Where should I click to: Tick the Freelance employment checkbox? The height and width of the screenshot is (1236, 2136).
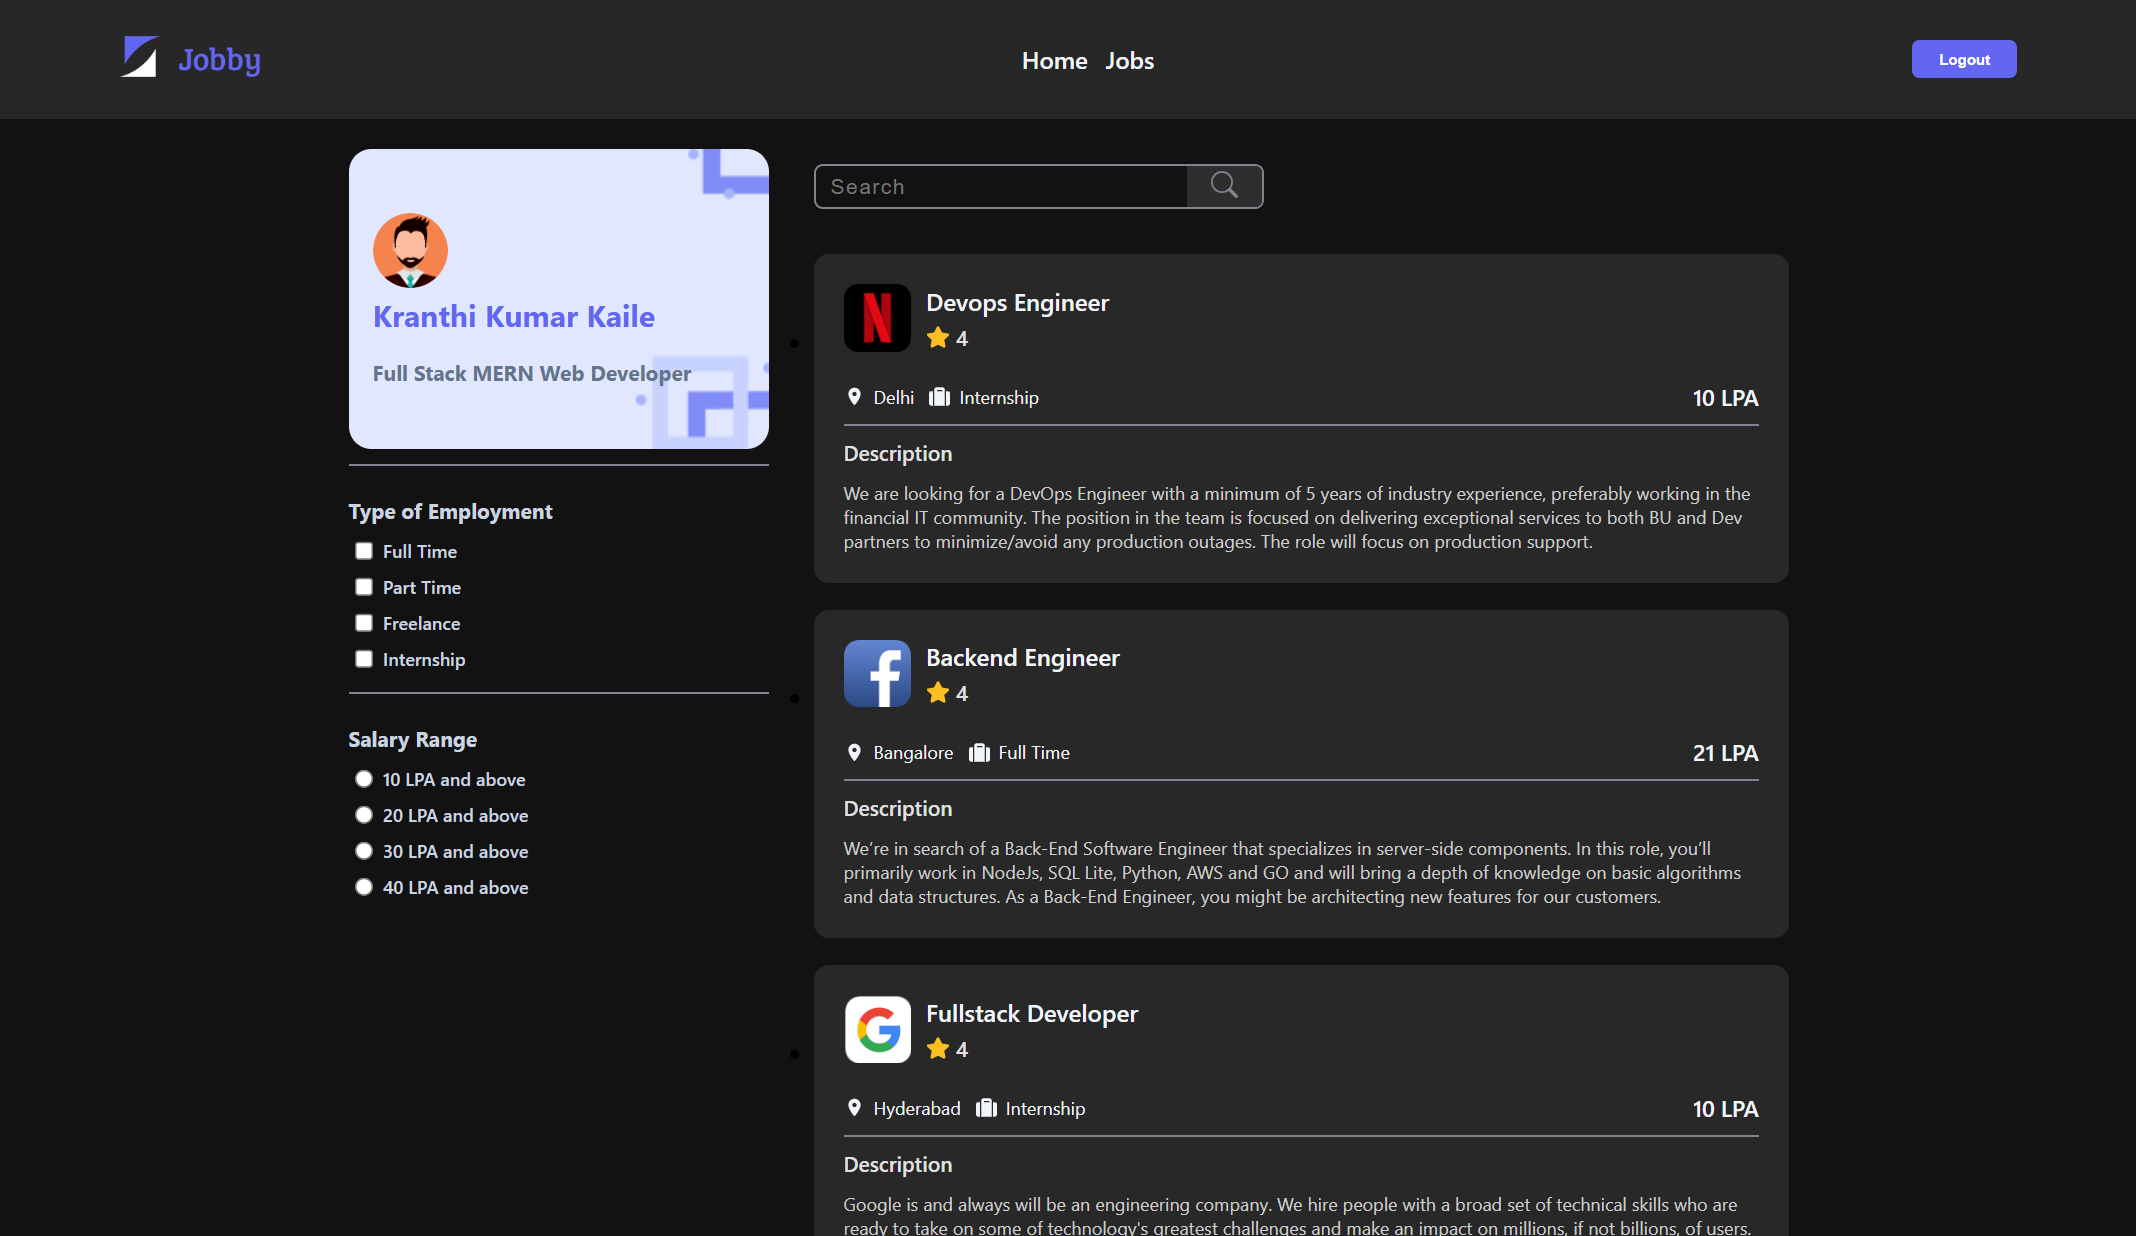364,623
